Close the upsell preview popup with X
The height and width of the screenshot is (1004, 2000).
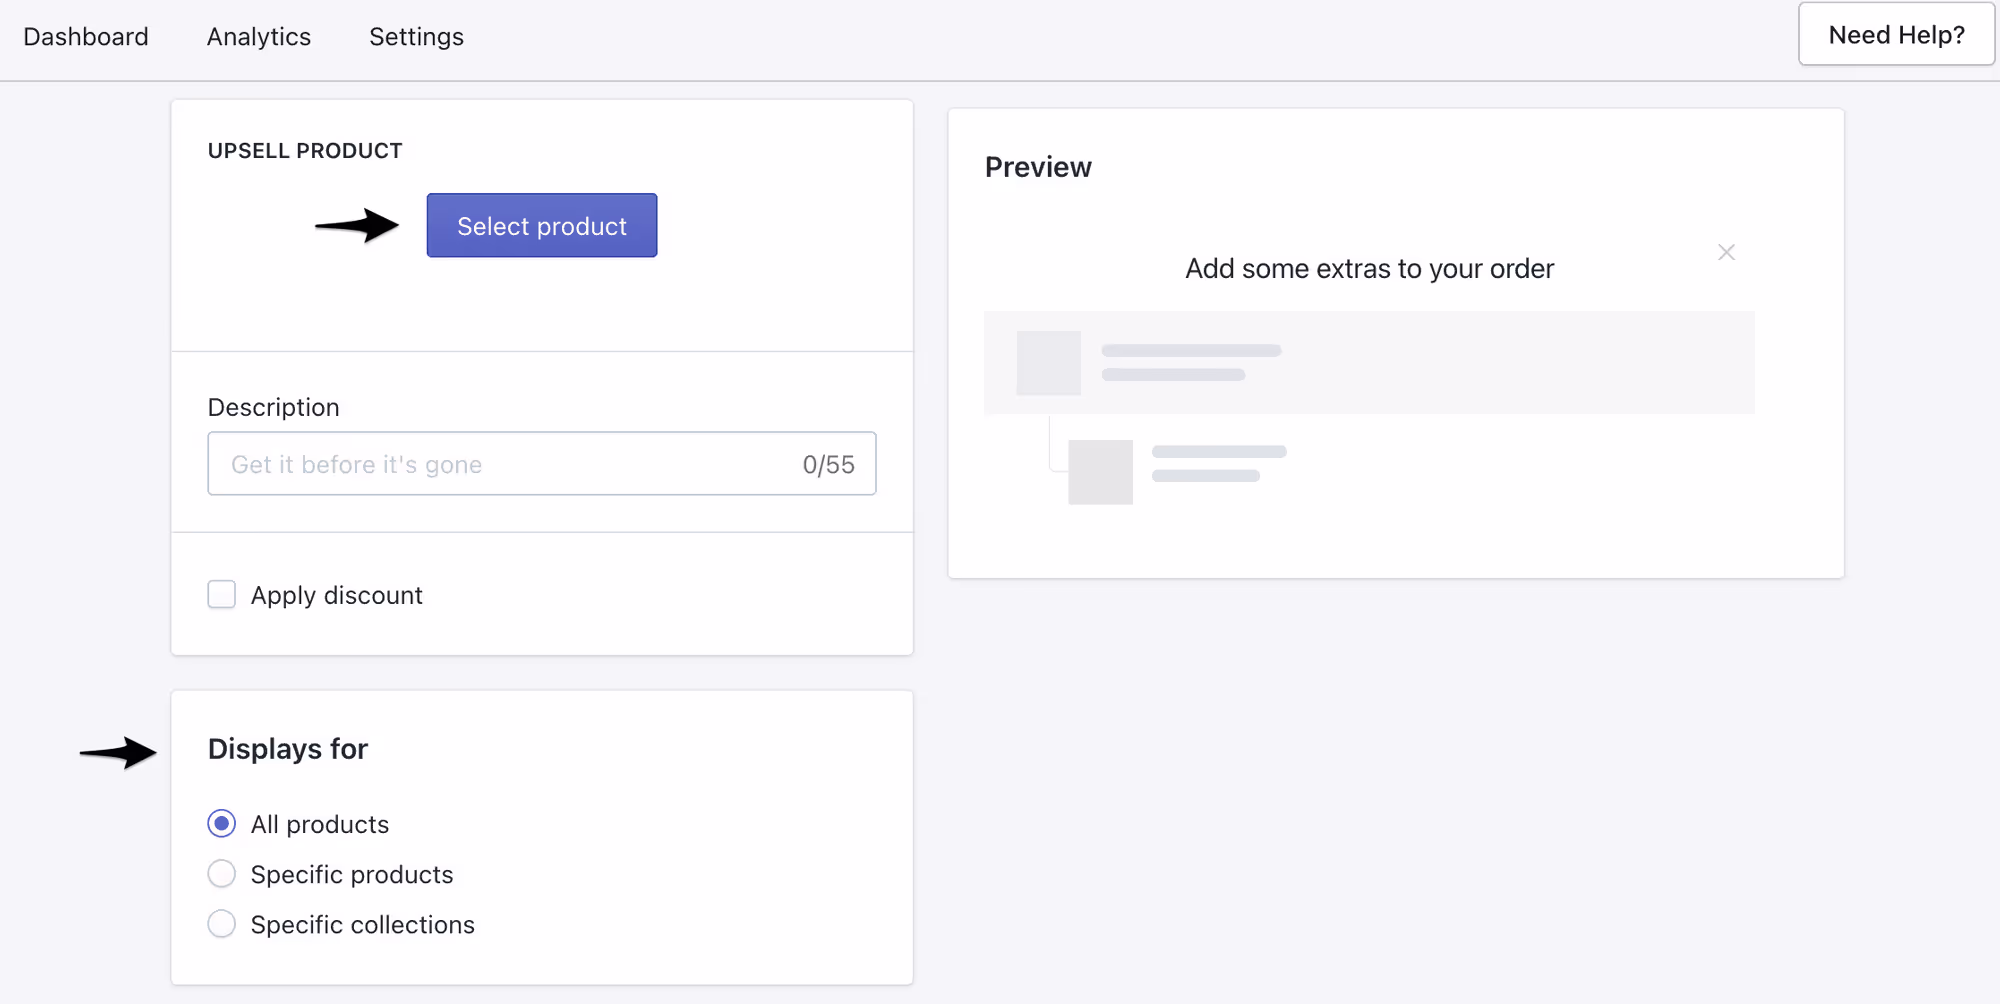click(x=1726, y=252)
